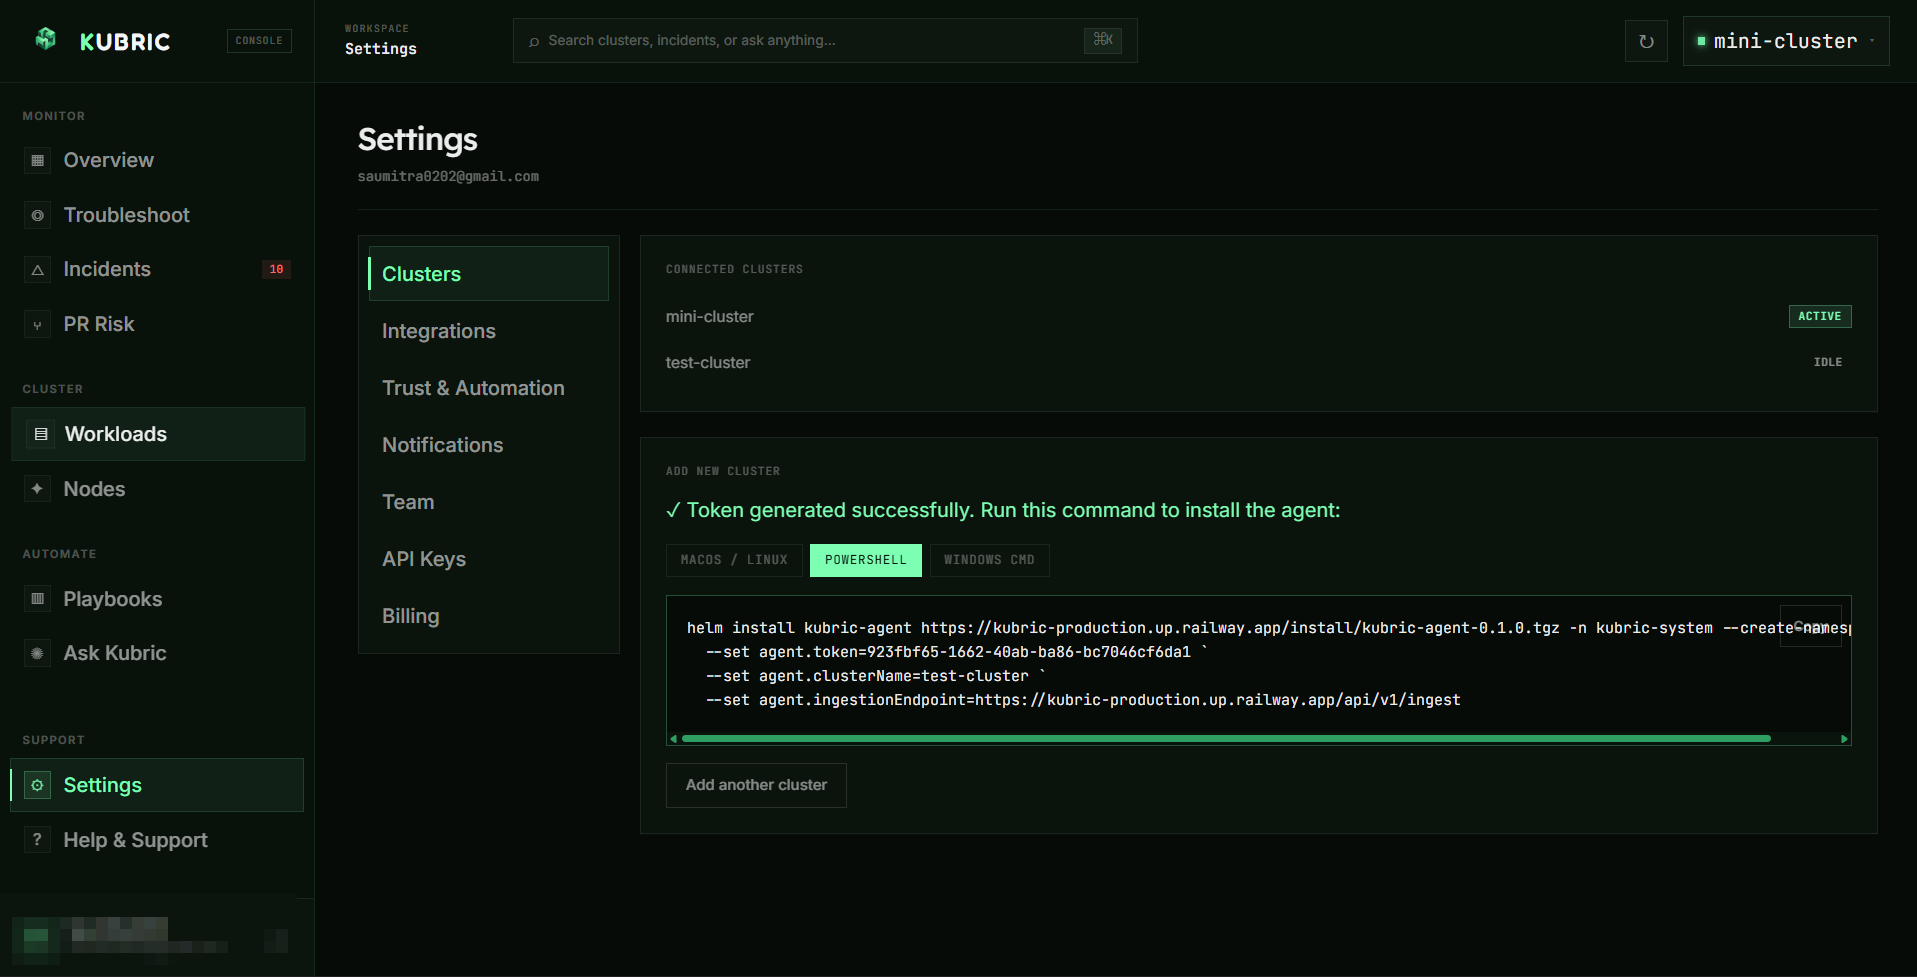Focus the search clusters input field
1917x977 pixels.
(x=825, y=41)
